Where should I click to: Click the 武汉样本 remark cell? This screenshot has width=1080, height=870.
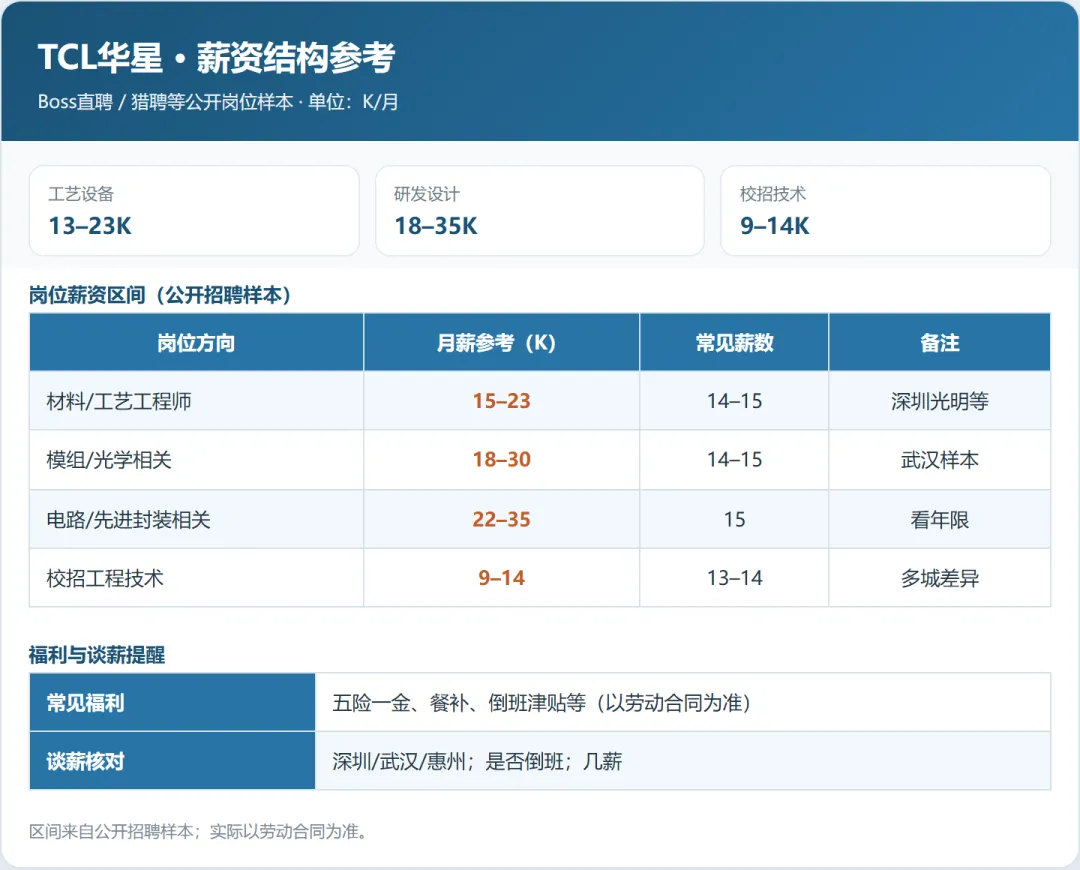coord(939,460)
